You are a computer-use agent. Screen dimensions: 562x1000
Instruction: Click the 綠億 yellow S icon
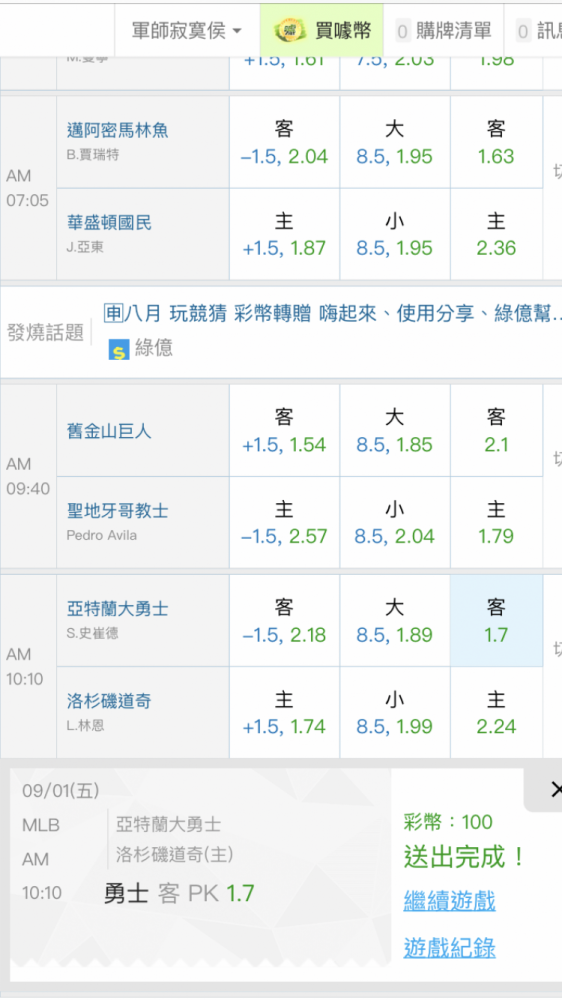(119, 349)
